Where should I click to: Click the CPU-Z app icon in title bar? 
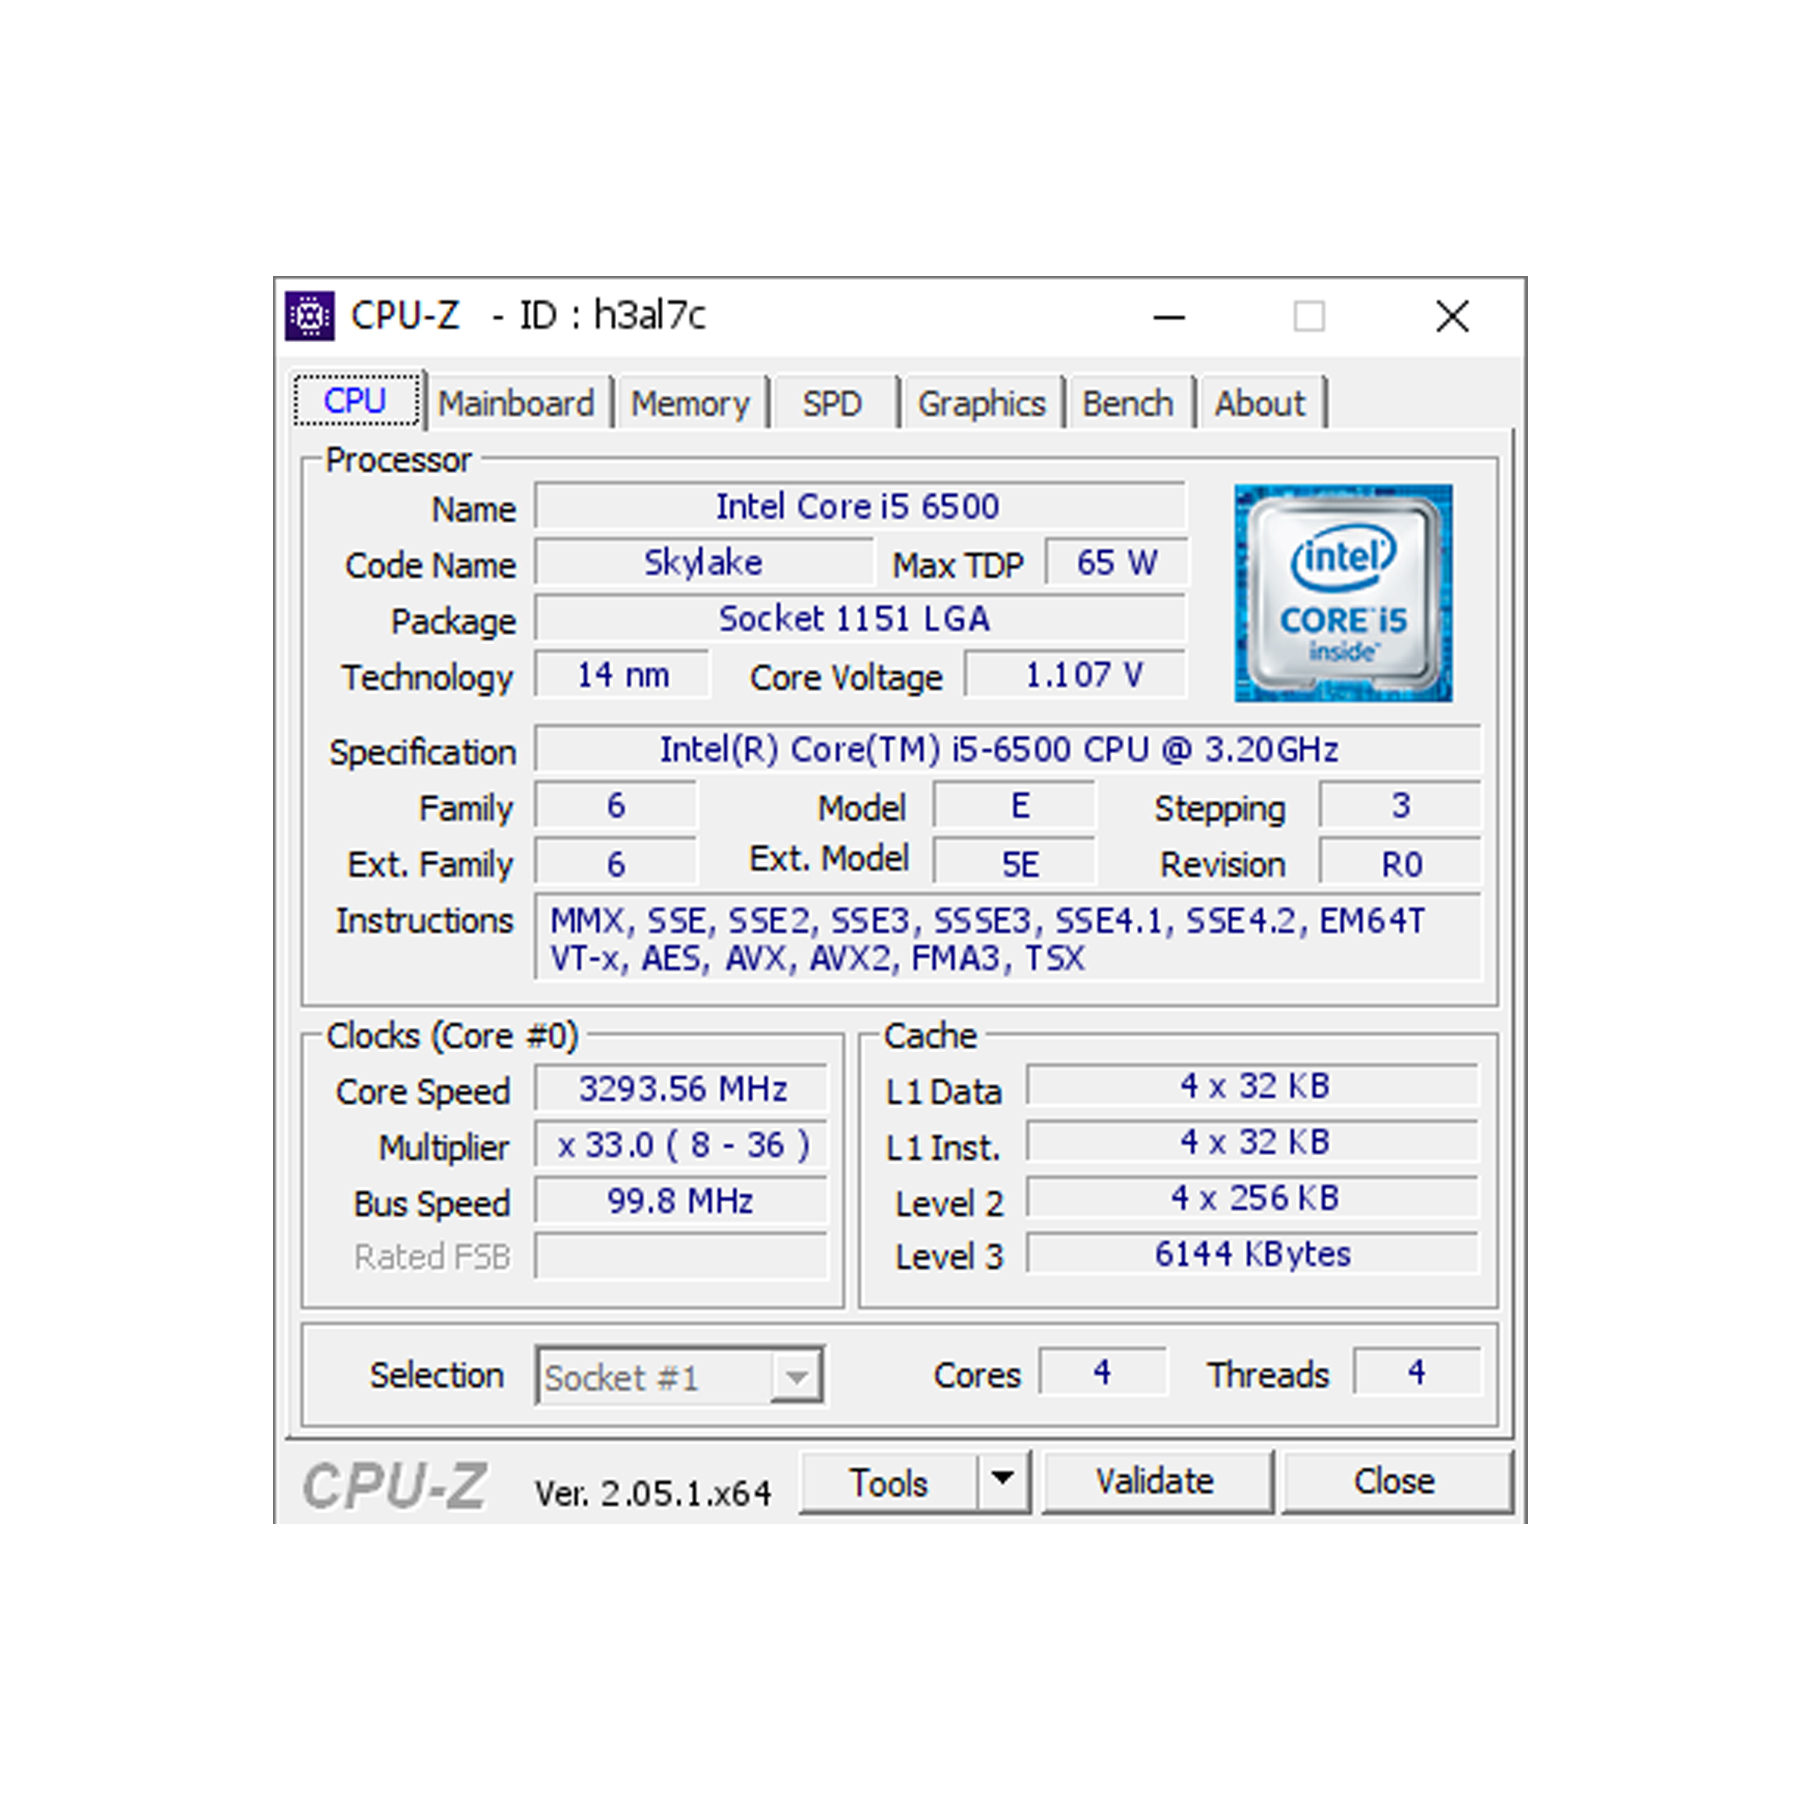click(309, 316)
